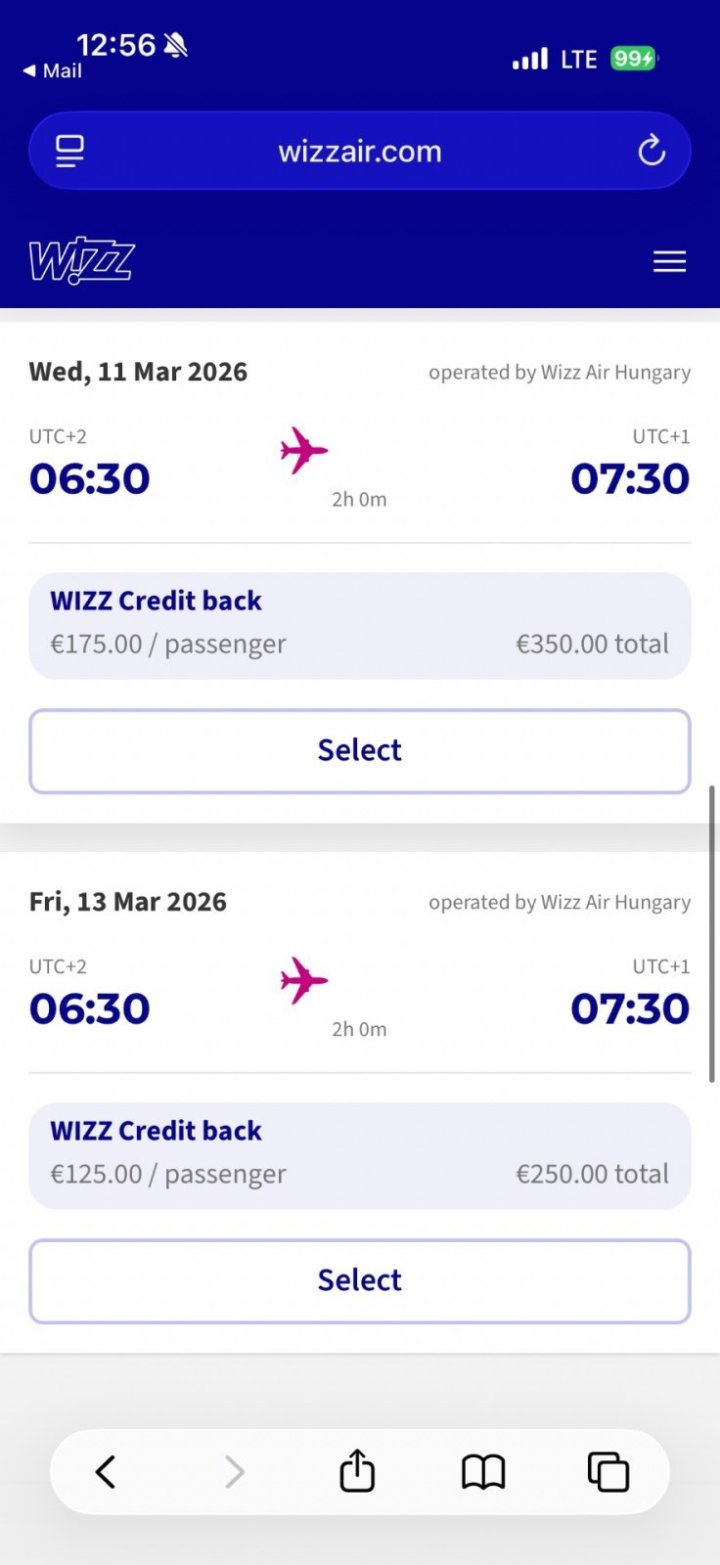
Task: Open the Wizz hamburger menu
Action: point(669,262)
